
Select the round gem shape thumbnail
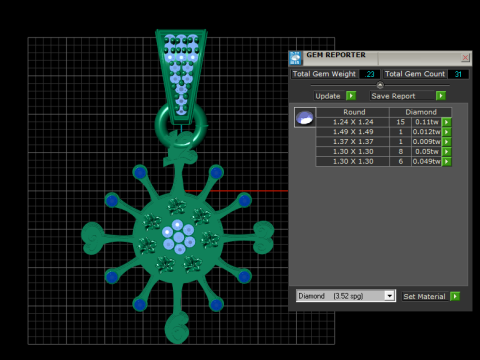coord(305,117)
